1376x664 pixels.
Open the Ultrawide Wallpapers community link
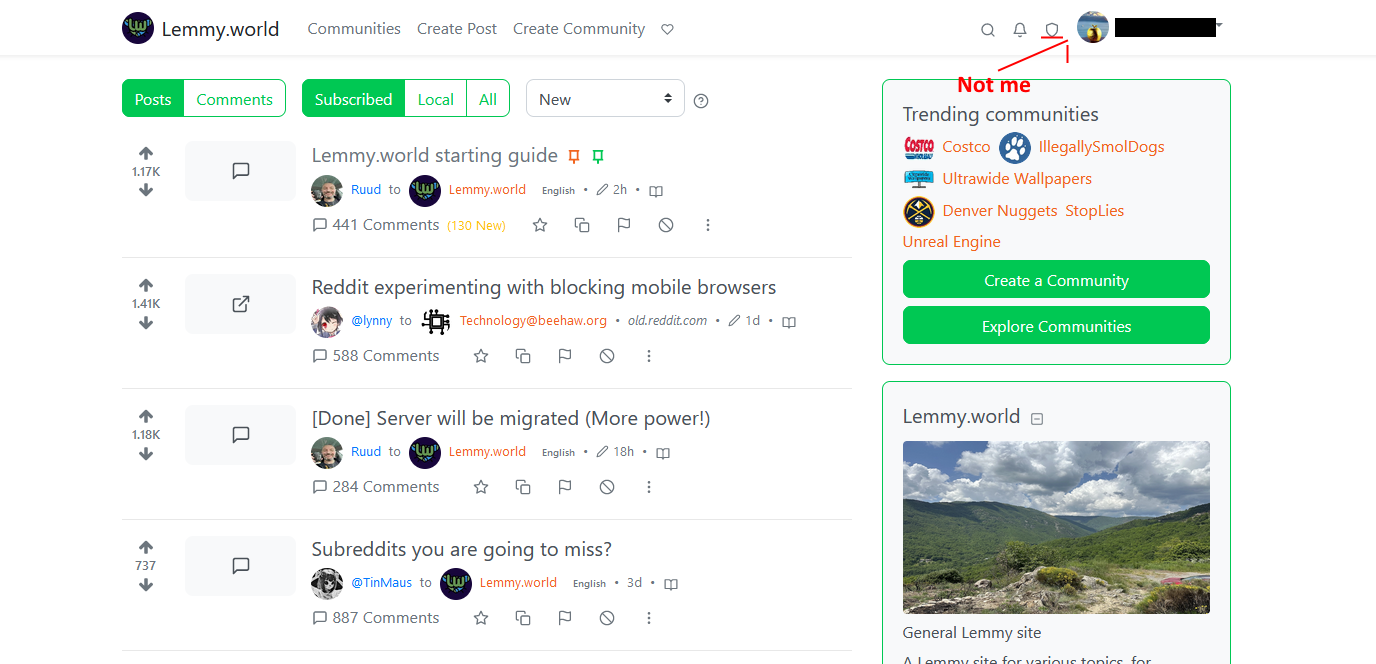click(1017, 179)
